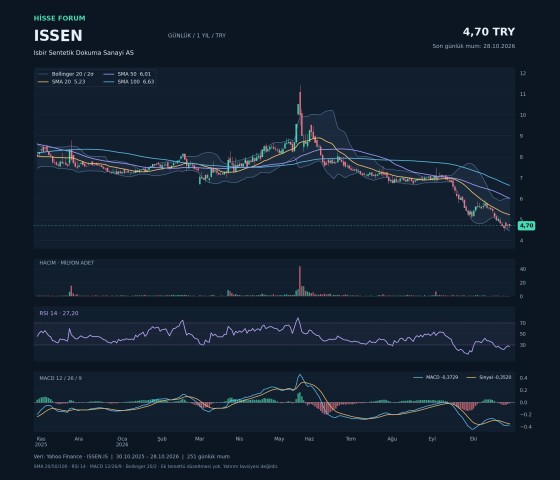Toggle the SMA 20 legend entry
This screenshot has height=480, width=560.
point(62,82)
